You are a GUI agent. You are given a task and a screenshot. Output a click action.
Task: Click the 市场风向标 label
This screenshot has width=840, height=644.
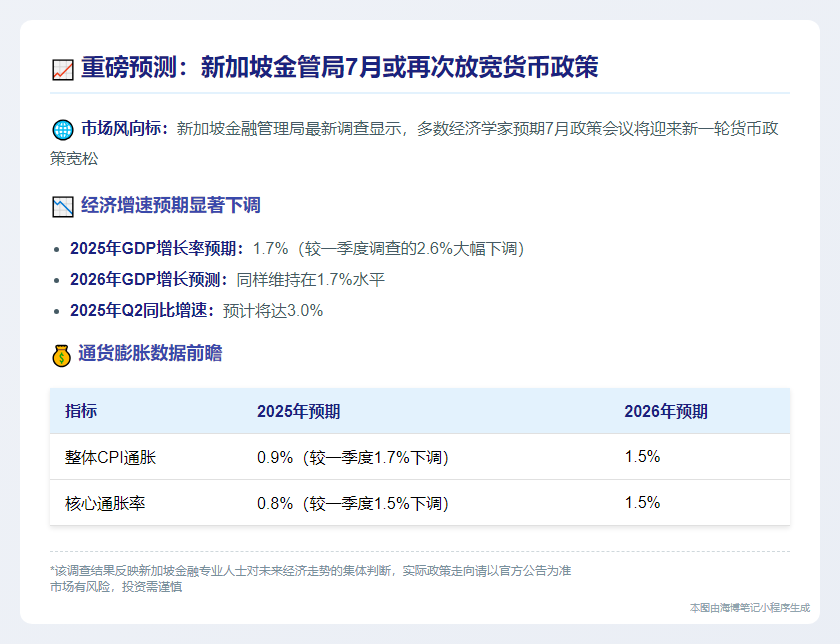click(x=125, y=129)
